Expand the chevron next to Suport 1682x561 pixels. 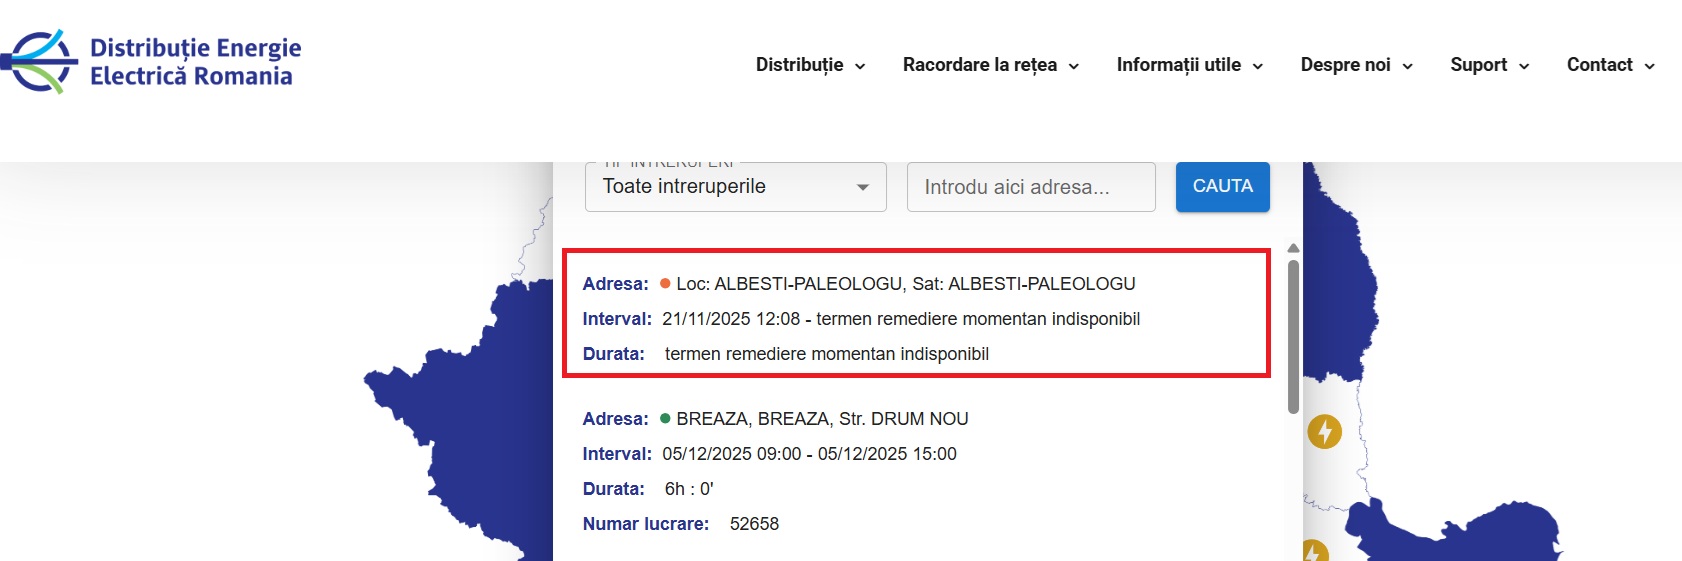point(1524,66)
